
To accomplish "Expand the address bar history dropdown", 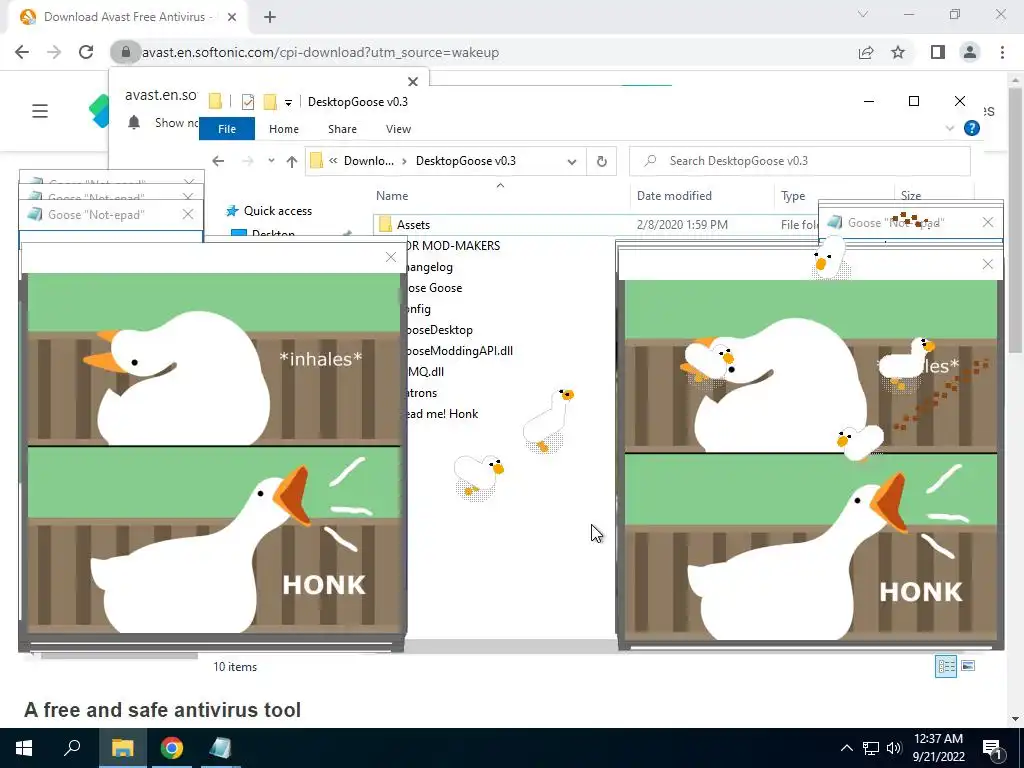I will point(571,161).
